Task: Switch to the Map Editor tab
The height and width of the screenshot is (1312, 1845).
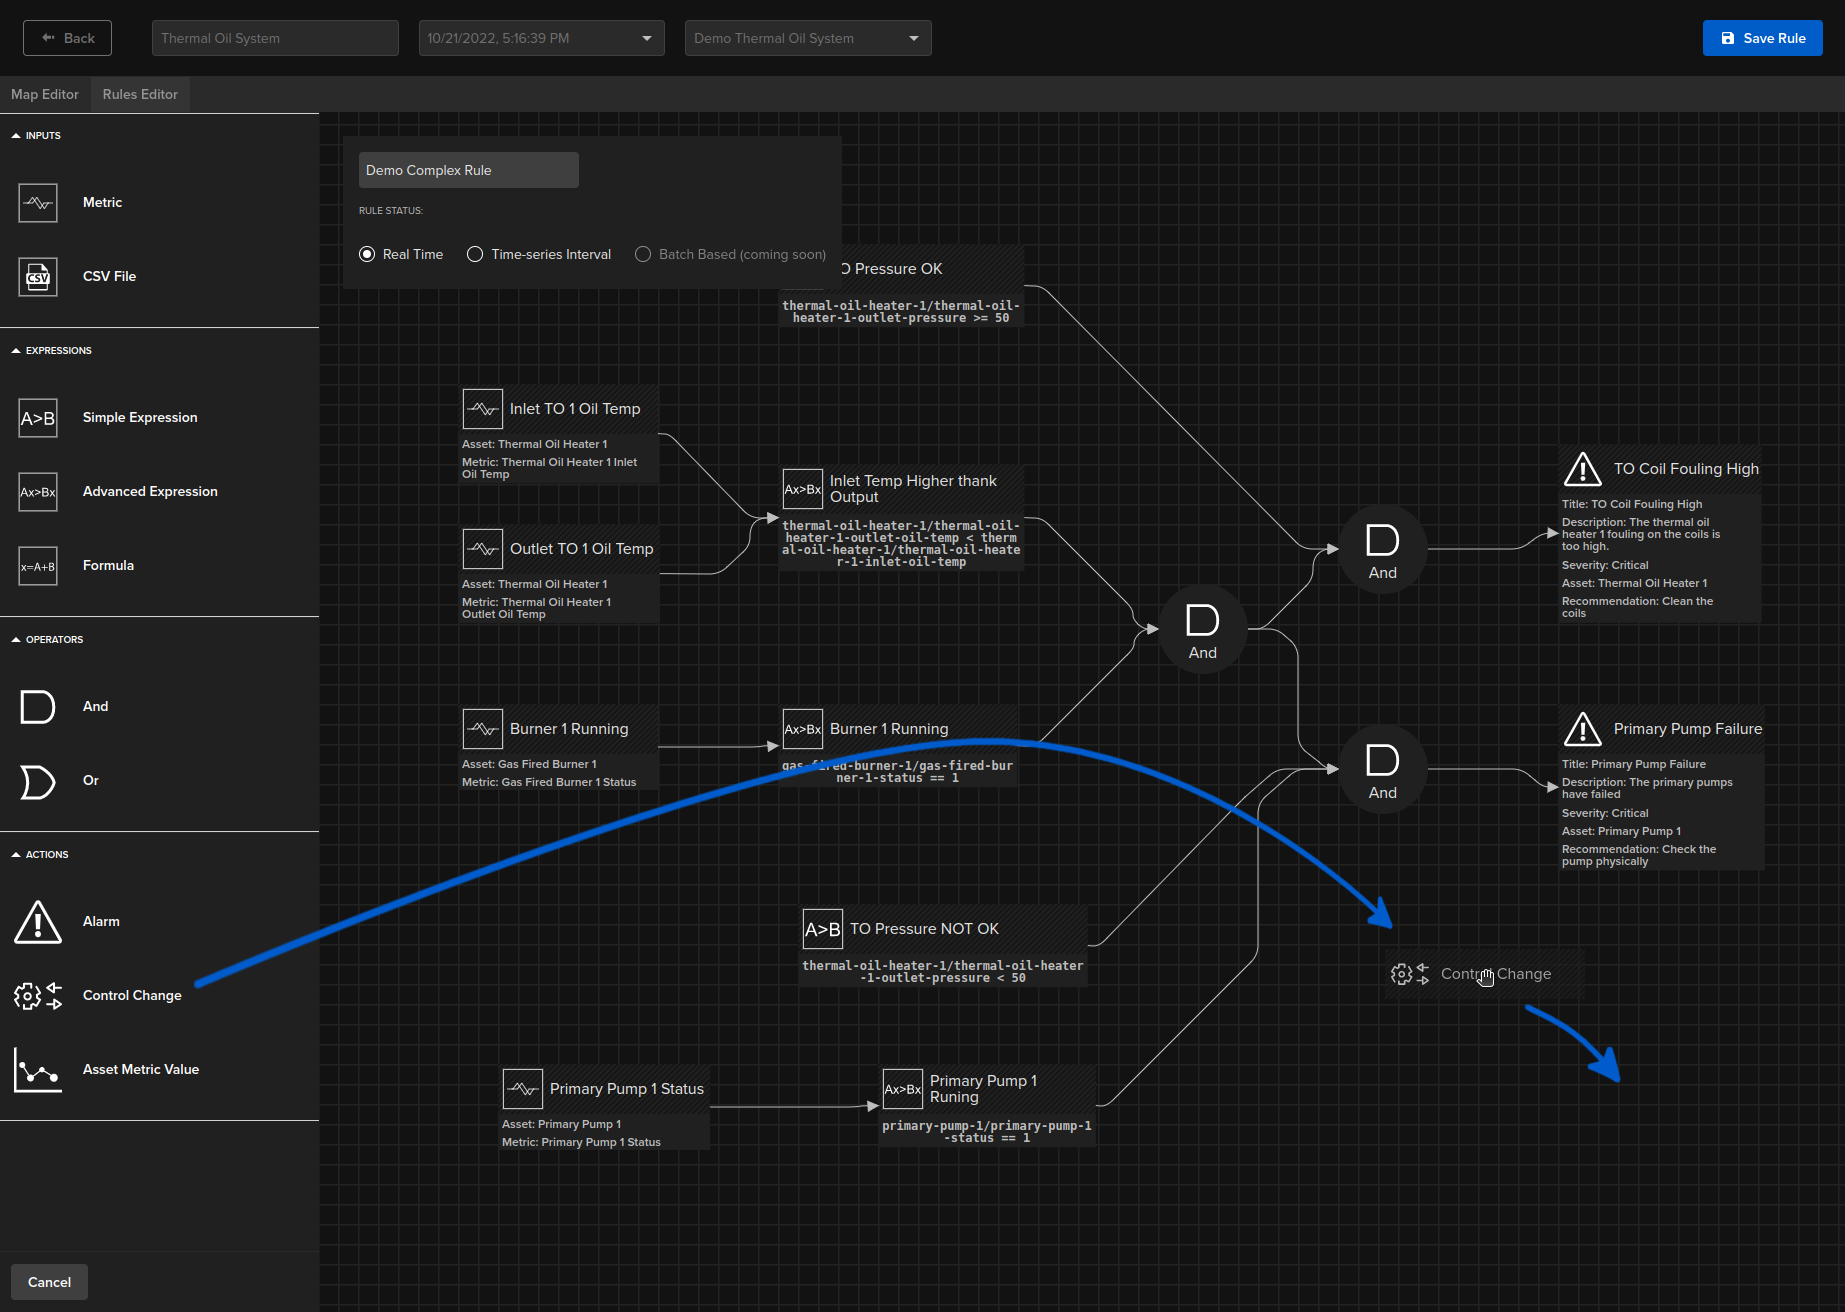Action: point(45,94)
